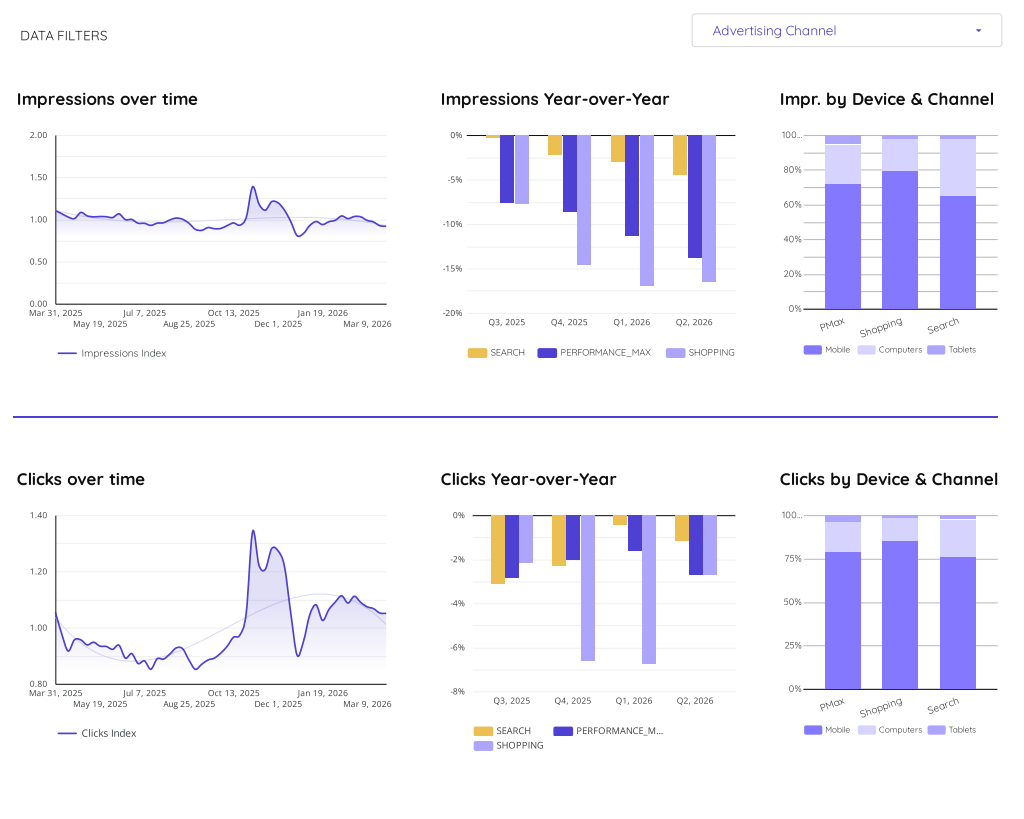The height and width of the screenshot is (819, 1024).
Task: Click 'Mar 9, 2026' label on Impressions over time axis
Action: click(x=367, y=324)
